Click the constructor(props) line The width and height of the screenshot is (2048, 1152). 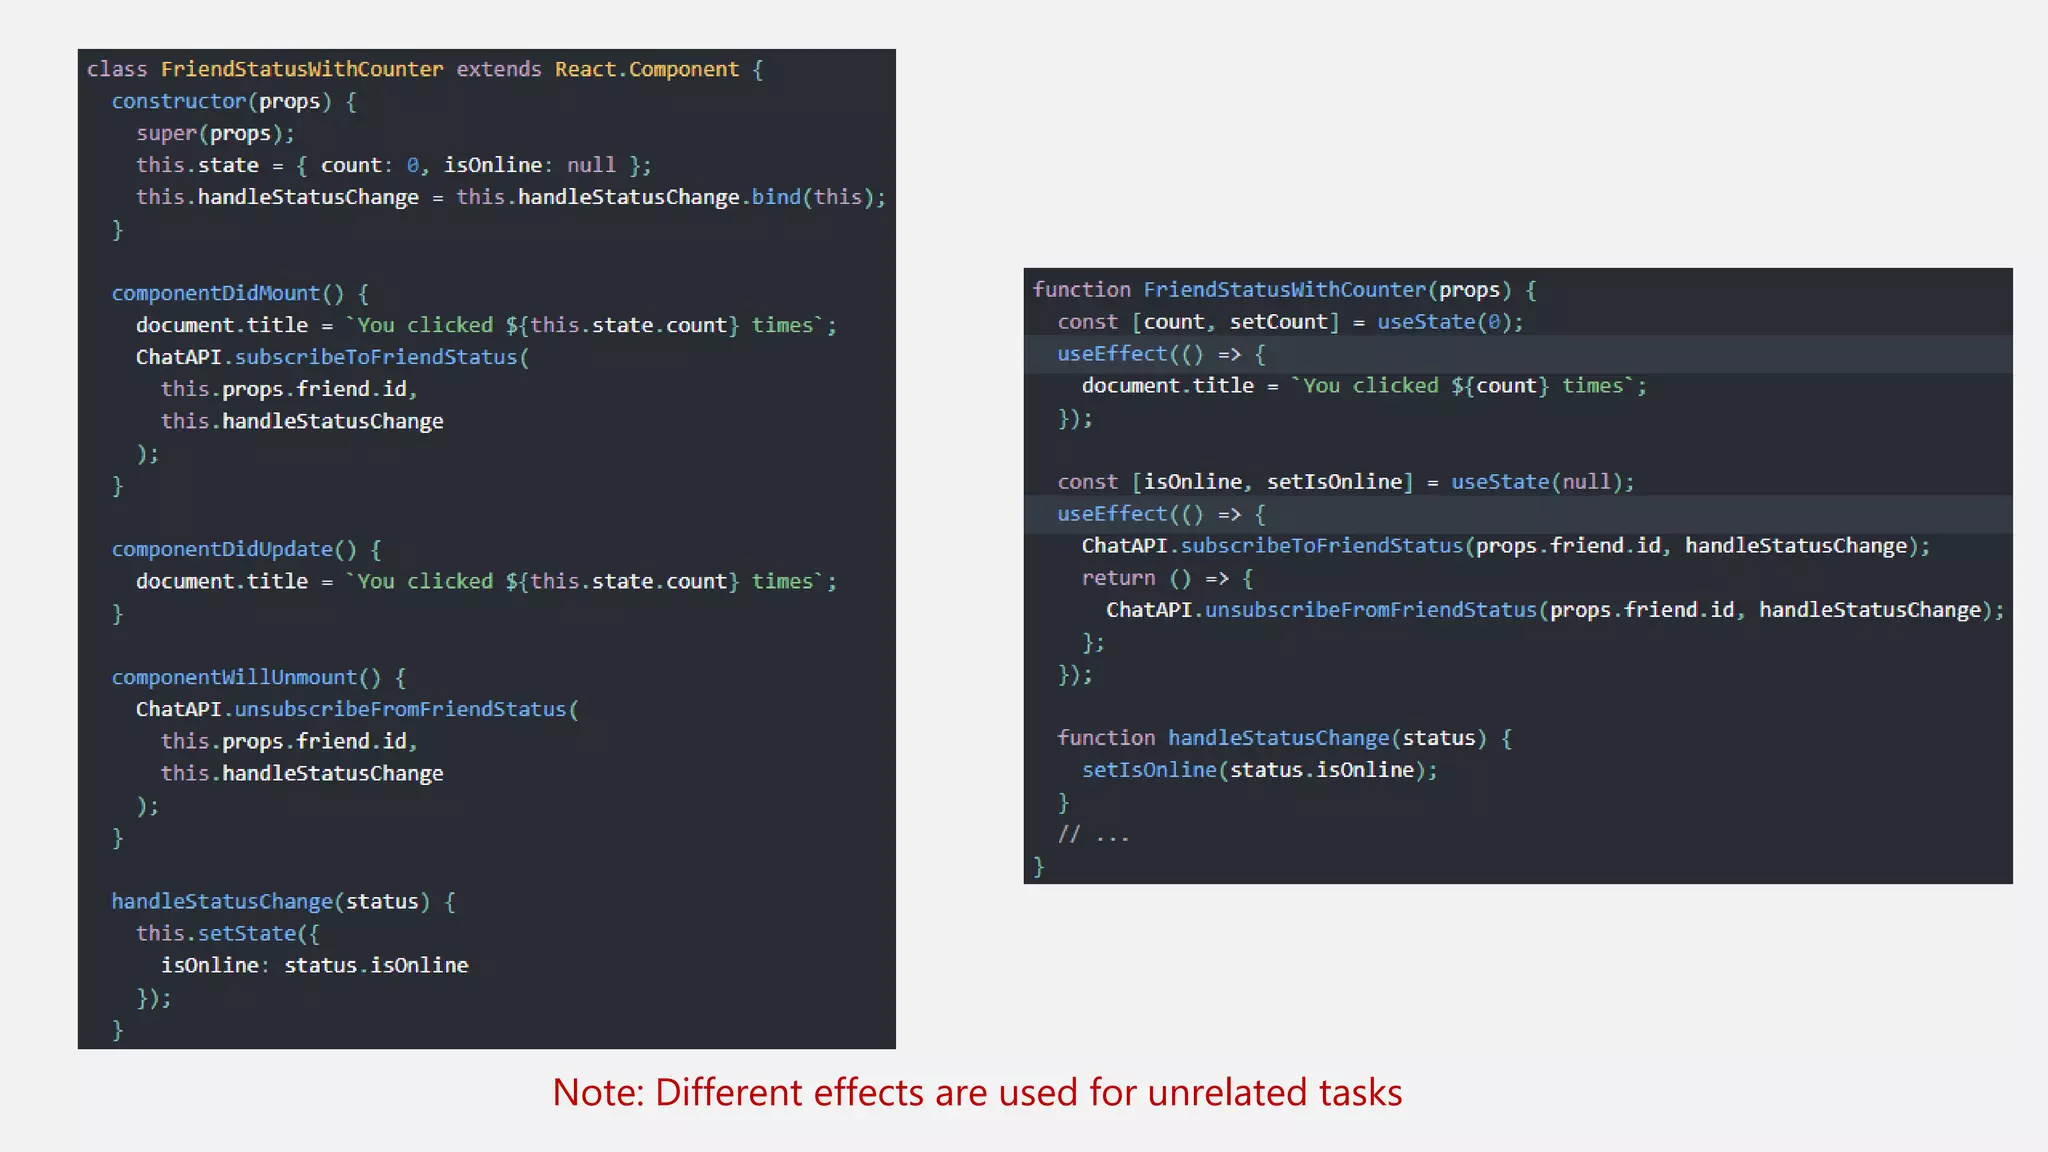click(x=233, y=101)
